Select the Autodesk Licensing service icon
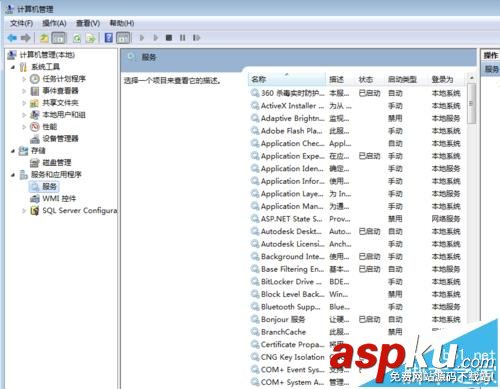Image resolution: width=500 pixels, height=389 pixels. tap(255, 244)
